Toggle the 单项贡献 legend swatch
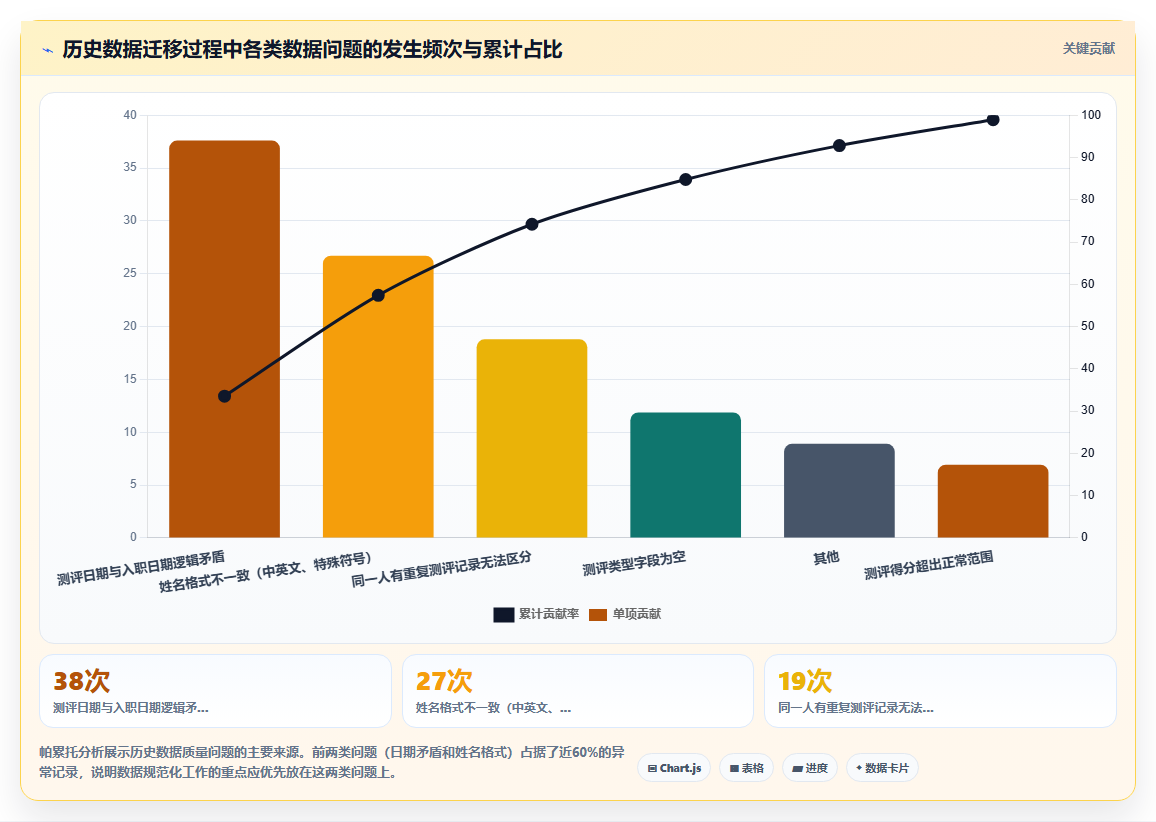This screenshot has width=1156, height=822. [x=598, y=614]
